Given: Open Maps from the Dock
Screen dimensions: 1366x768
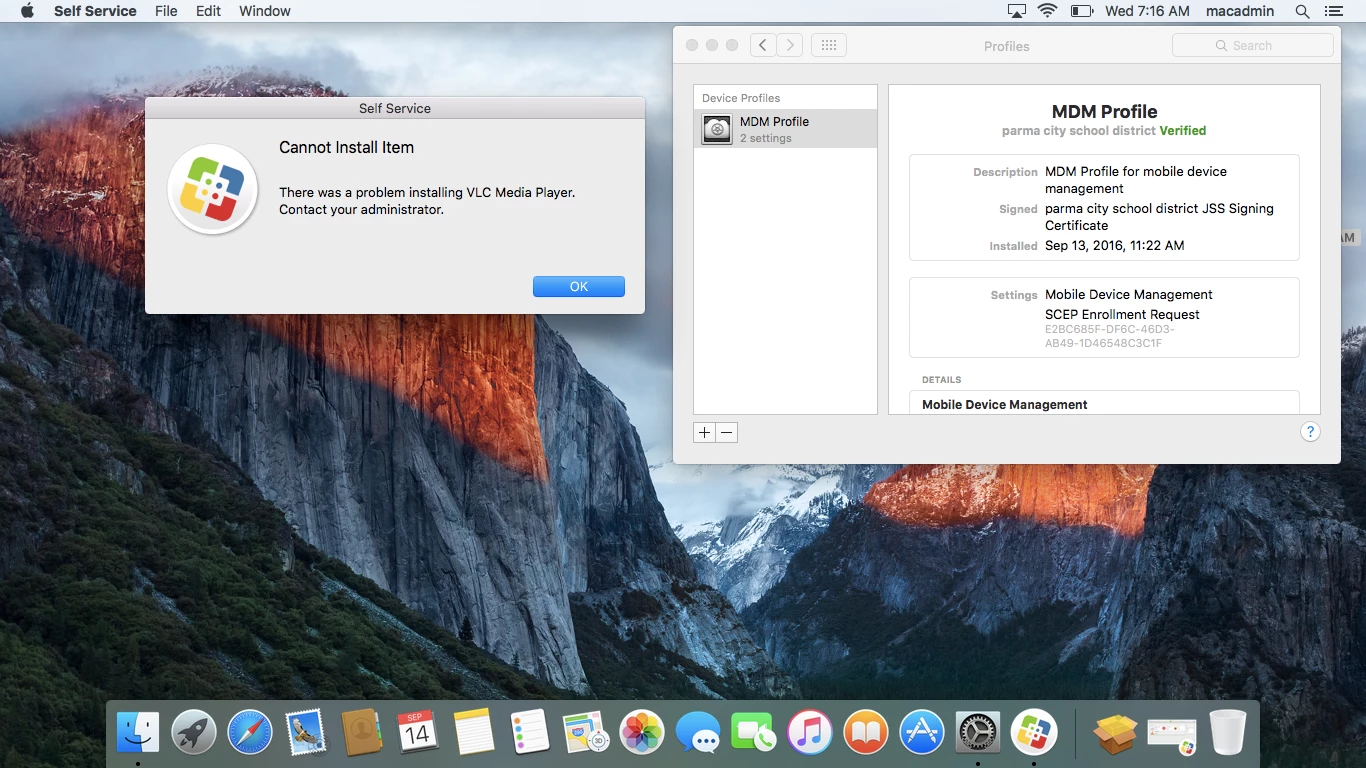Looking at the screenshot, I should (586, 734).
